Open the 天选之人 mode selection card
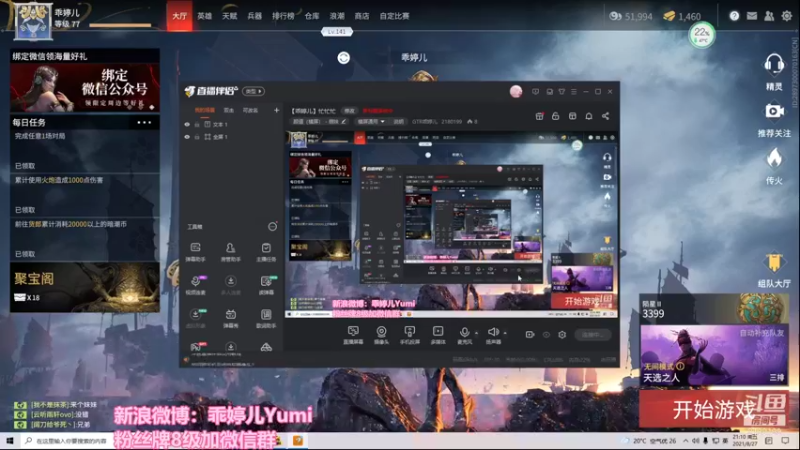 [x=714, y=356]
